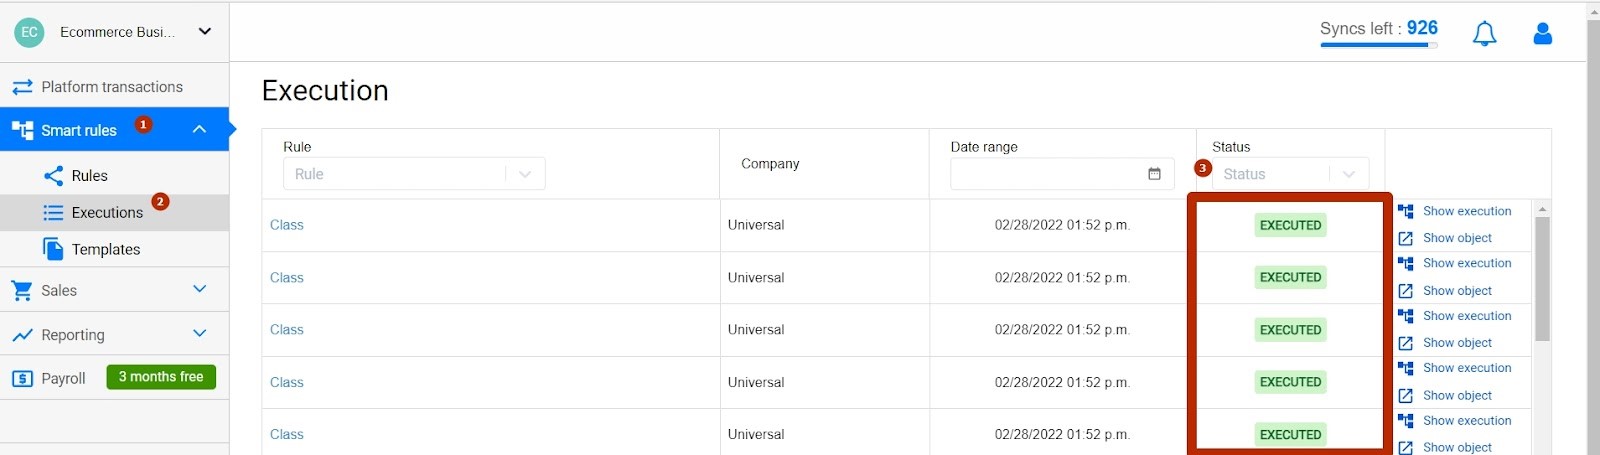Open the user profile icon
This screenshot has height=455, width=1600.
[x=1542, y=34]
